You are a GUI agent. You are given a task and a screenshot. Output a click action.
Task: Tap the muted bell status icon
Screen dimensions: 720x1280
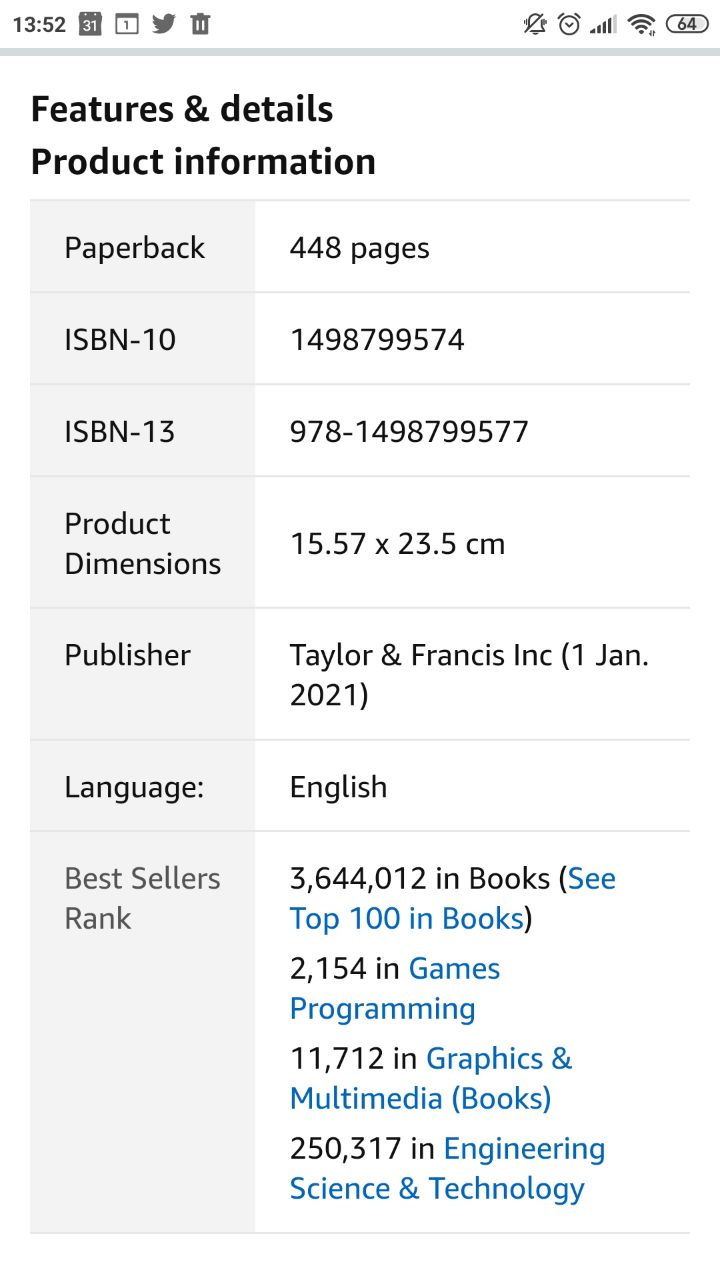coord(535,23)
